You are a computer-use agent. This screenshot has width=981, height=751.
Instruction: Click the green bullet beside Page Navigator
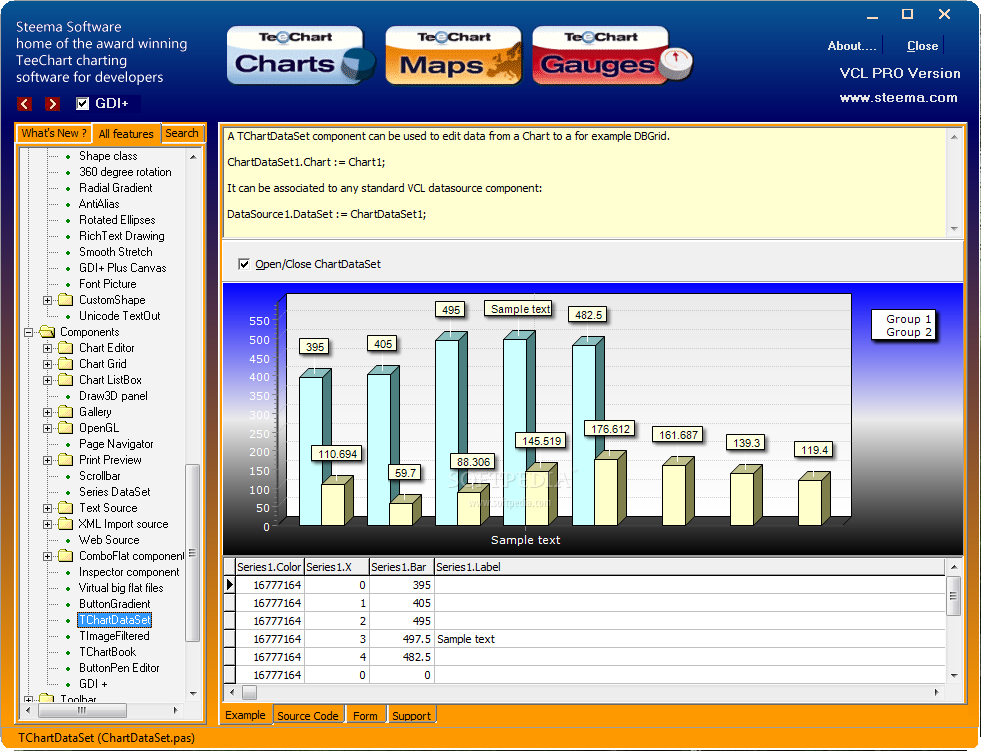point(68,444)
